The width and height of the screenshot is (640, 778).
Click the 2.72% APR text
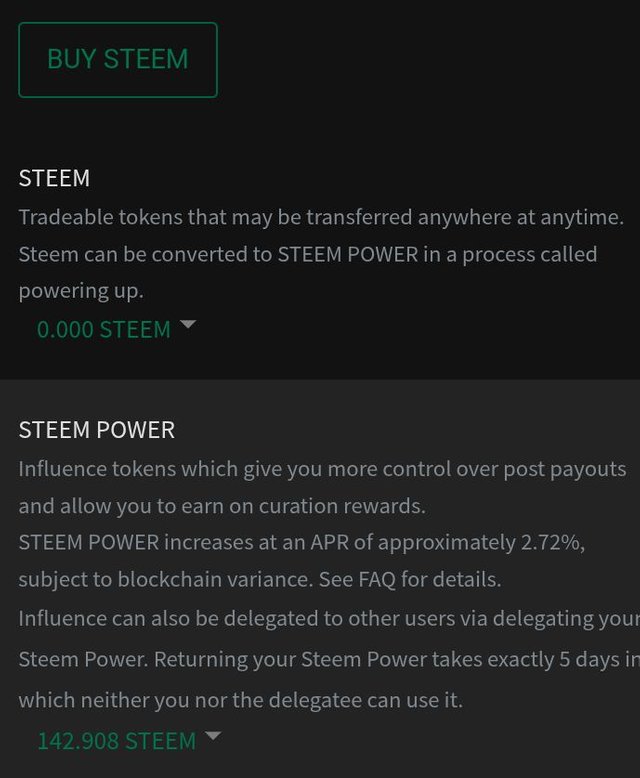[552, 543]
